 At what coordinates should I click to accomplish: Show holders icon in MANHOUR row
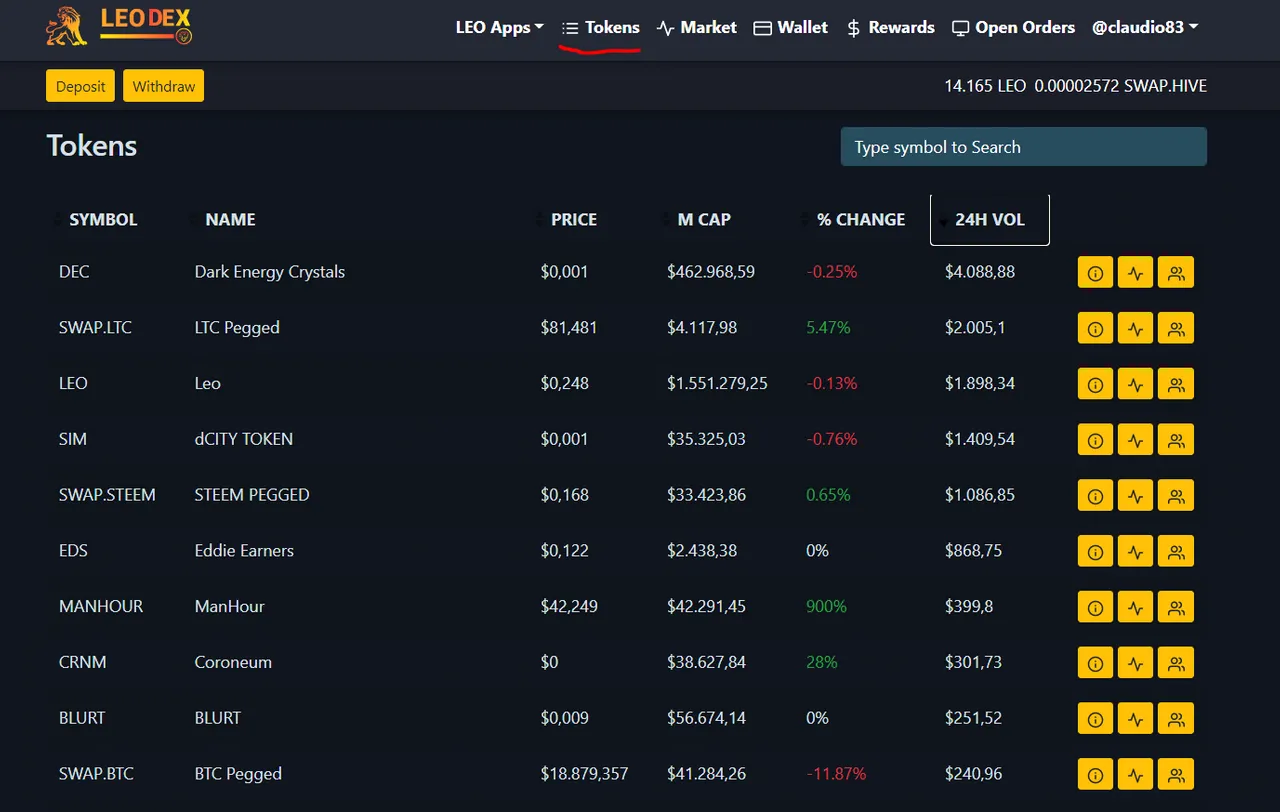pos(1176,607)
